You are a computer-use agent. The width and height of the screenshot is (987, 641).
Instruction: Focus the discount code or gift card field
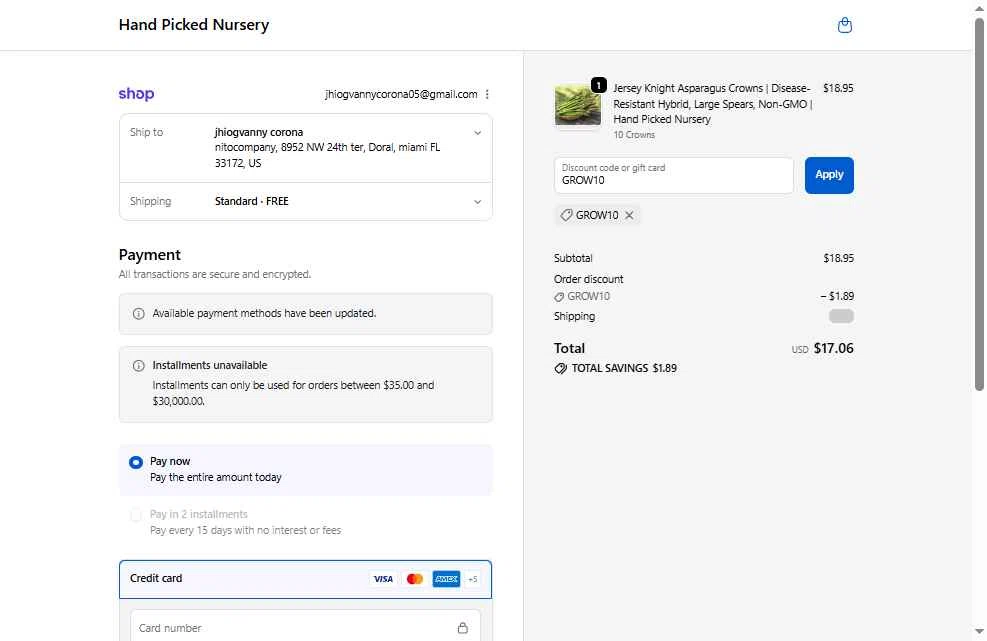[x=674, y=175]
